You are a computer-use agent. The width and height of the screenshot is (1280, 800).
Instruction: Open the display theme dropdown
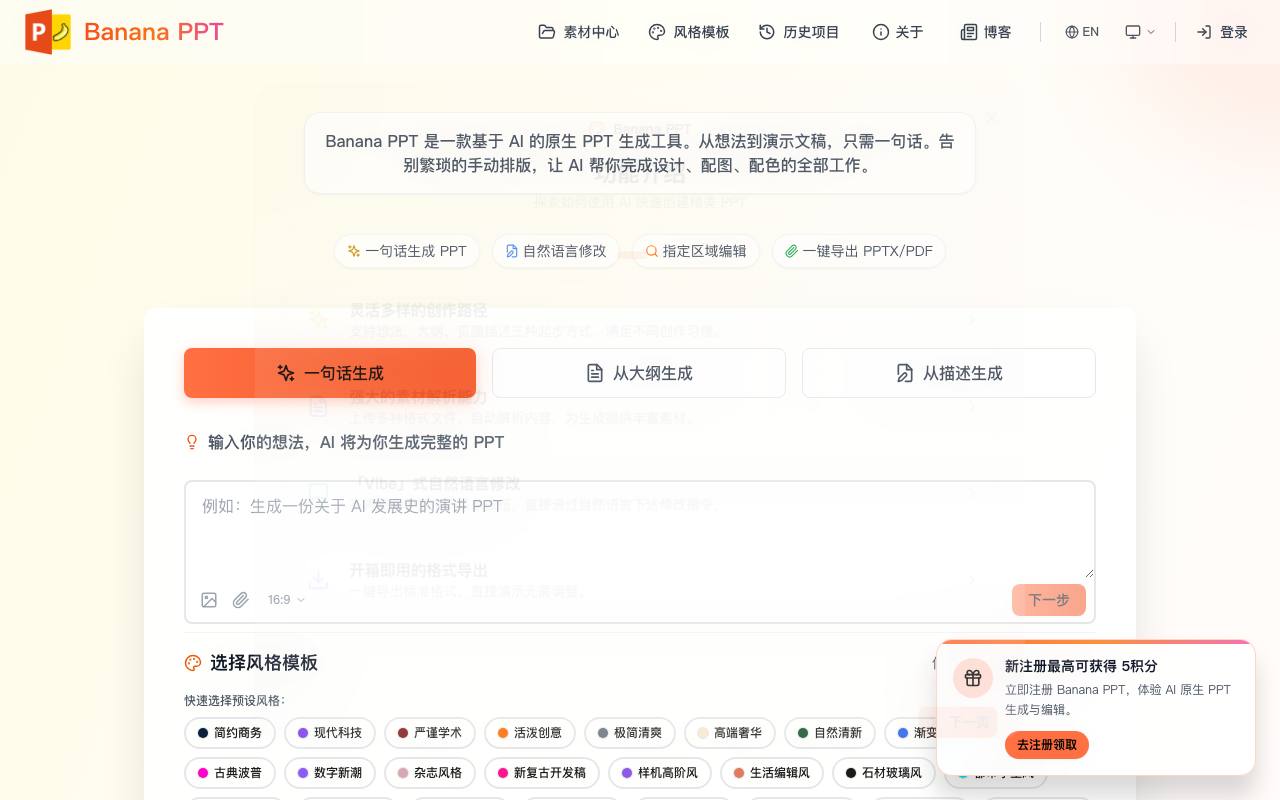click(1140, 32)
